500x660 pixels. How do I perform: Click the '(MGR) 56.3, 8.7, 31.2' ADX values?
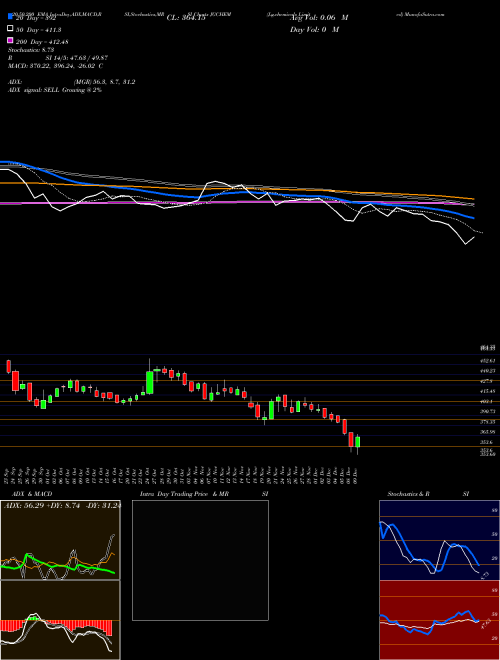pos(104,82)
